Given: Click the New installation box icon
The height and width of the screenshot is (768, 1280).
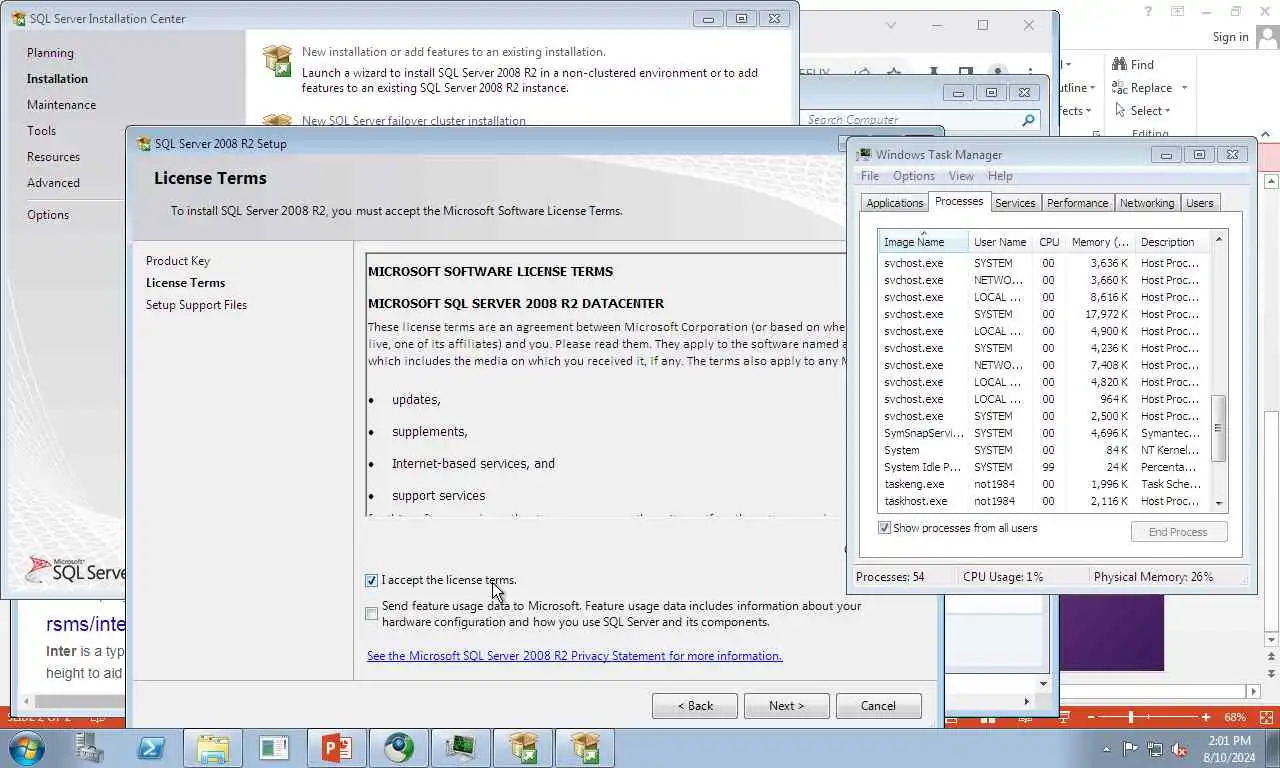Looking at the screenshot, I should (x=277, y=60).
